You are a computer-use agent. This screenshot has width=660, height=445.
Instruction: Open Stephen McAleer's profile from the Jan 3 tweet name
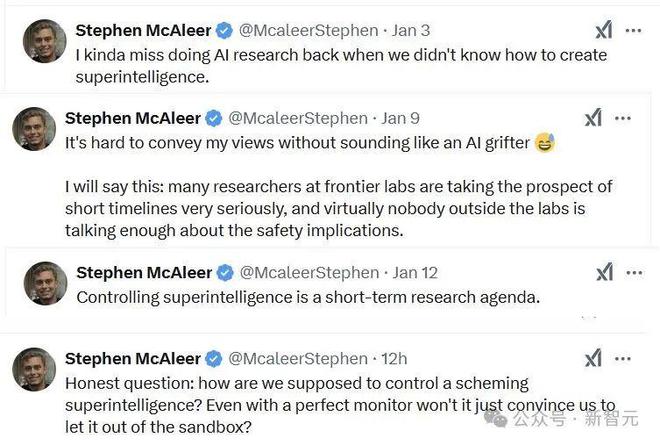point(143,30)
